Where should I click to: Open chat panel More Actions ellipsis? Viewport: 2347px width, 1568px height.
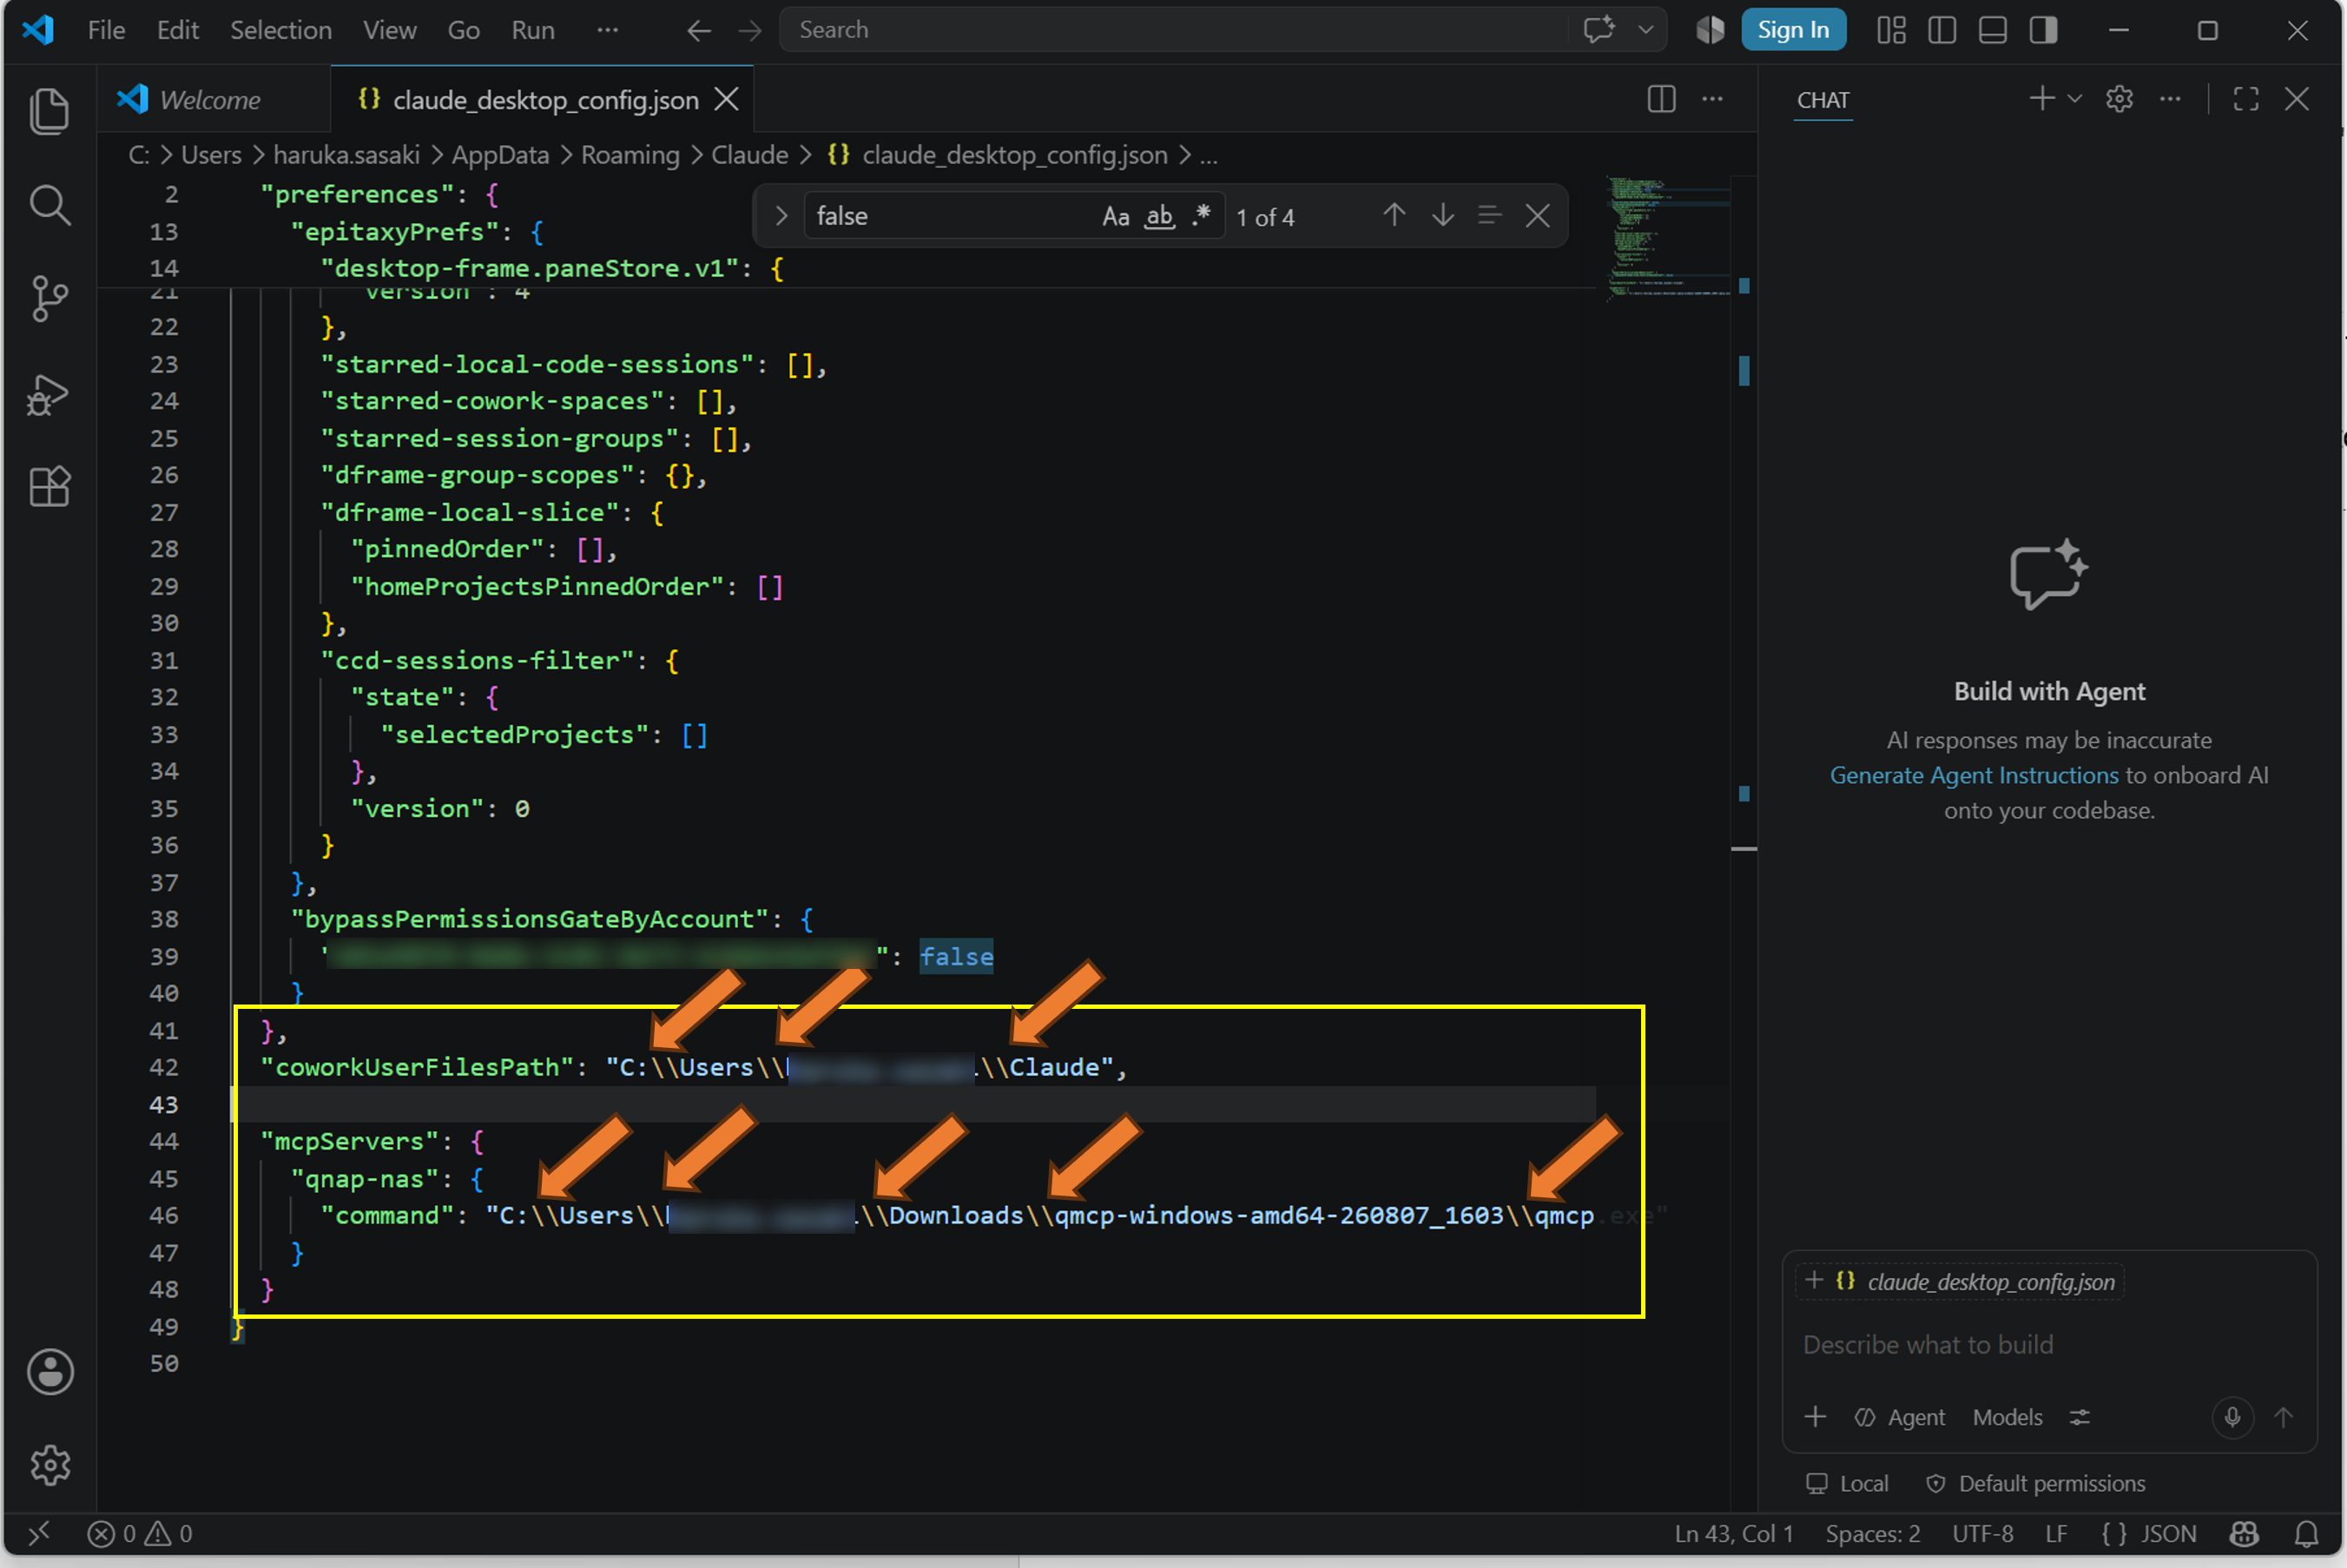click(2169, 99)
